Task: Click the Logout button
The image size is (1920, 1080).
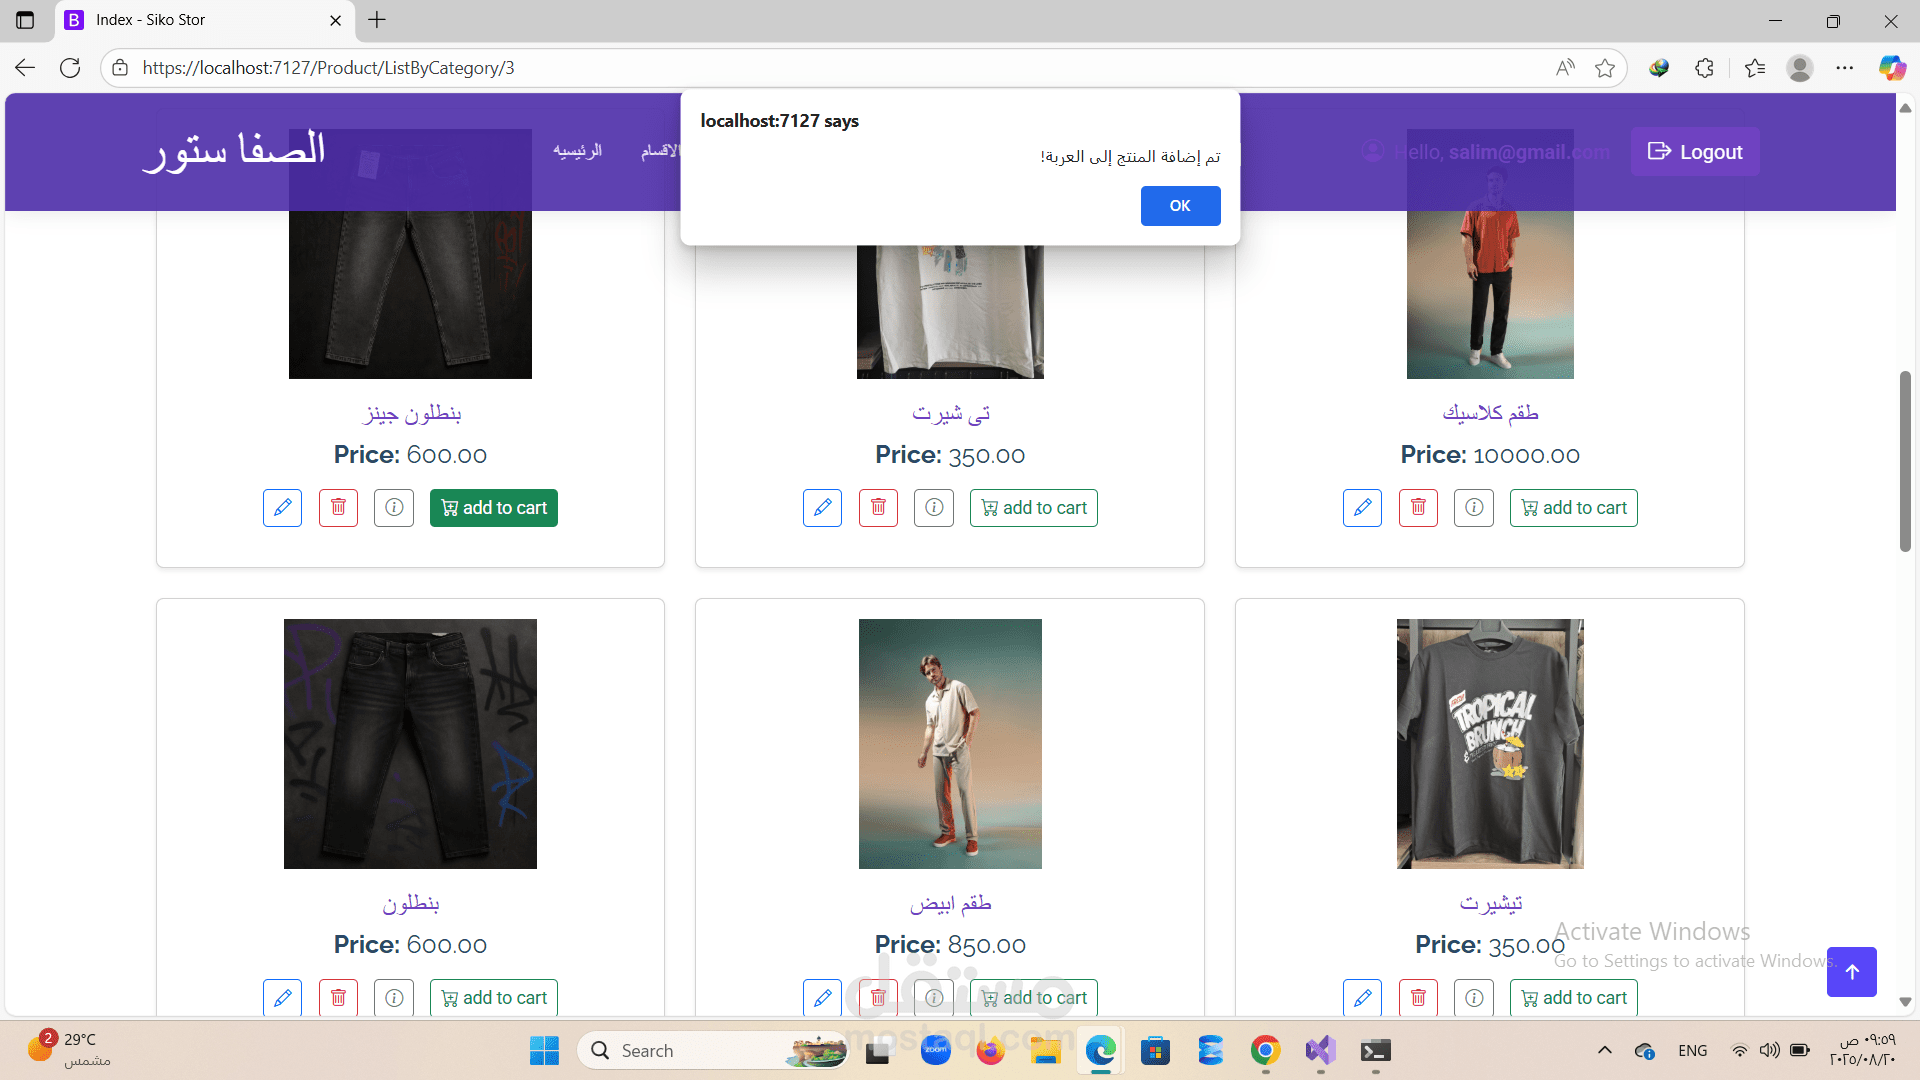Action: 1694,152
